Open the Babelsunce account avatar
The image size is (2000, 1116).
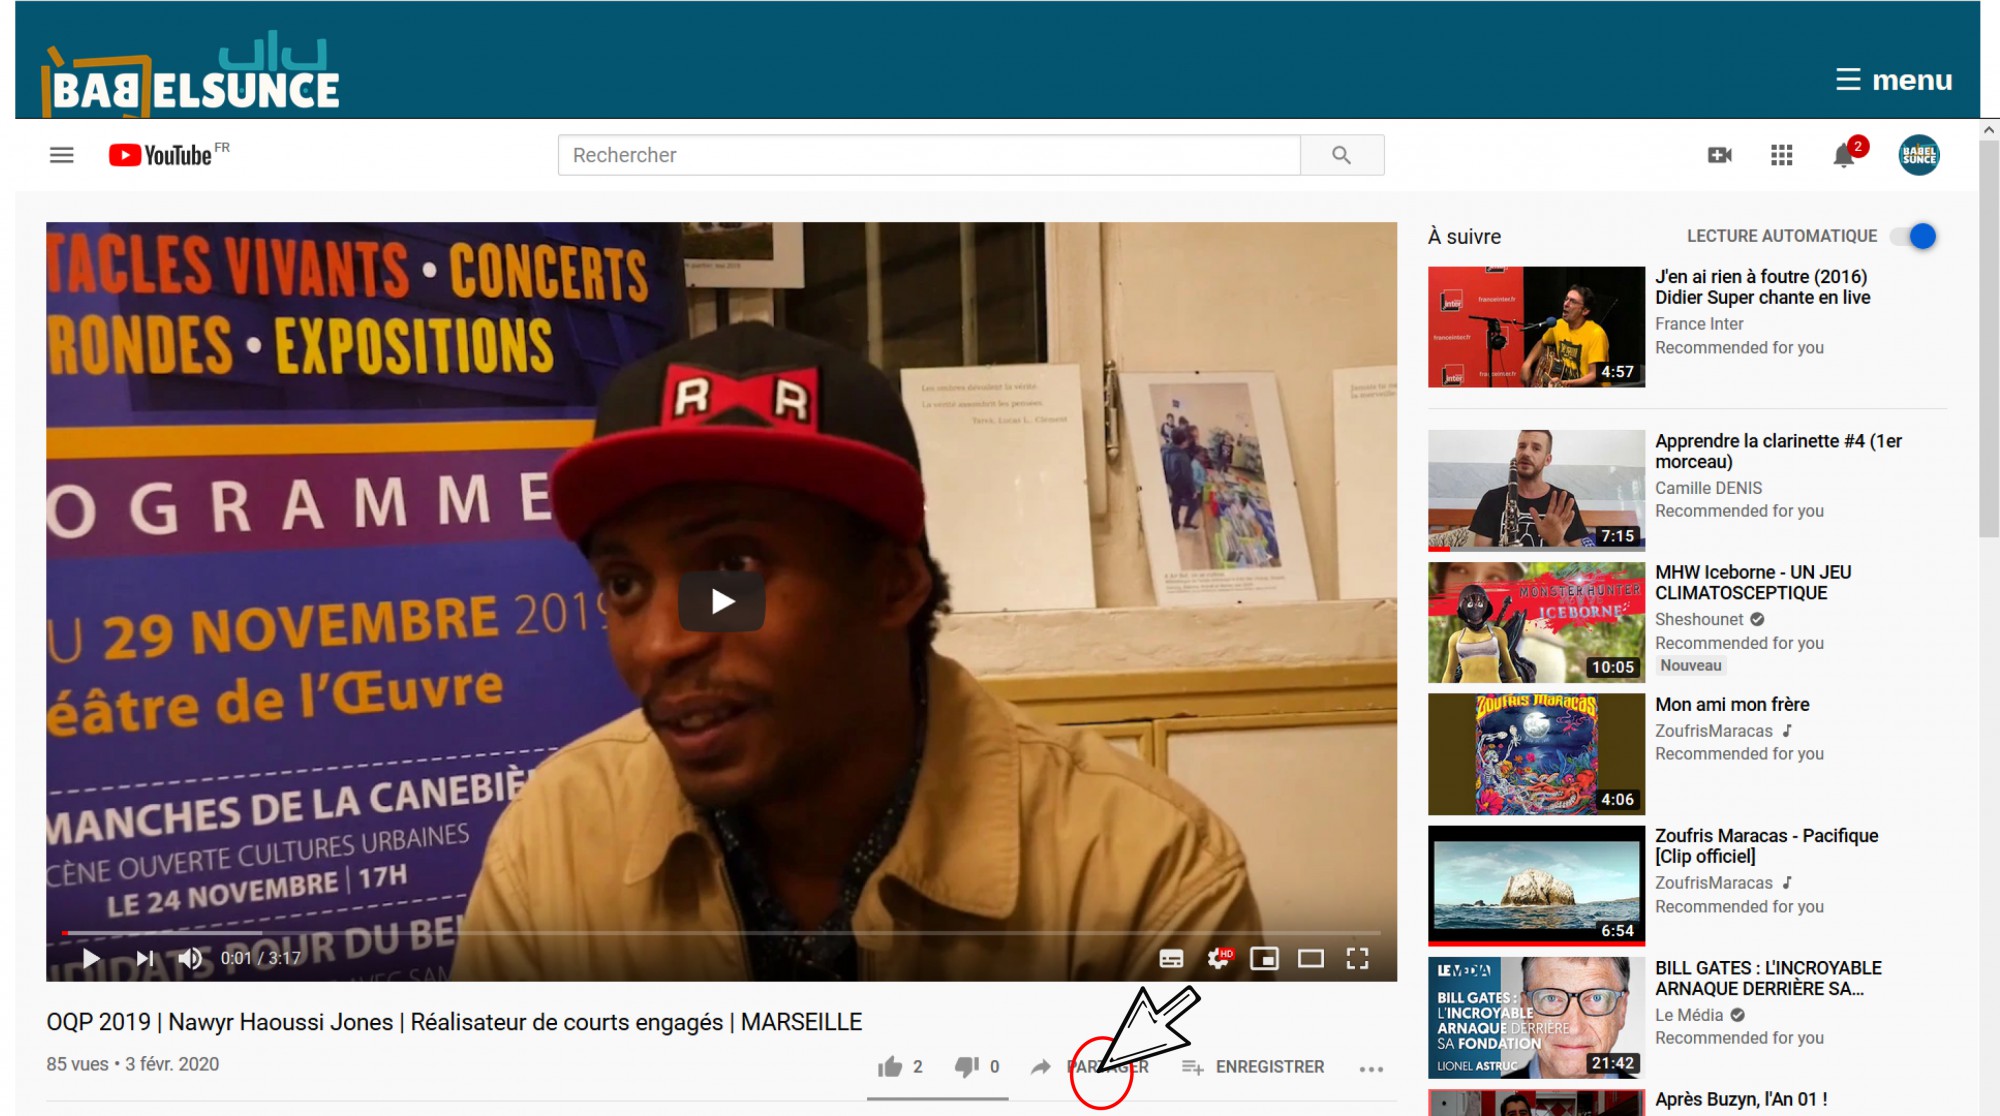1919,155
